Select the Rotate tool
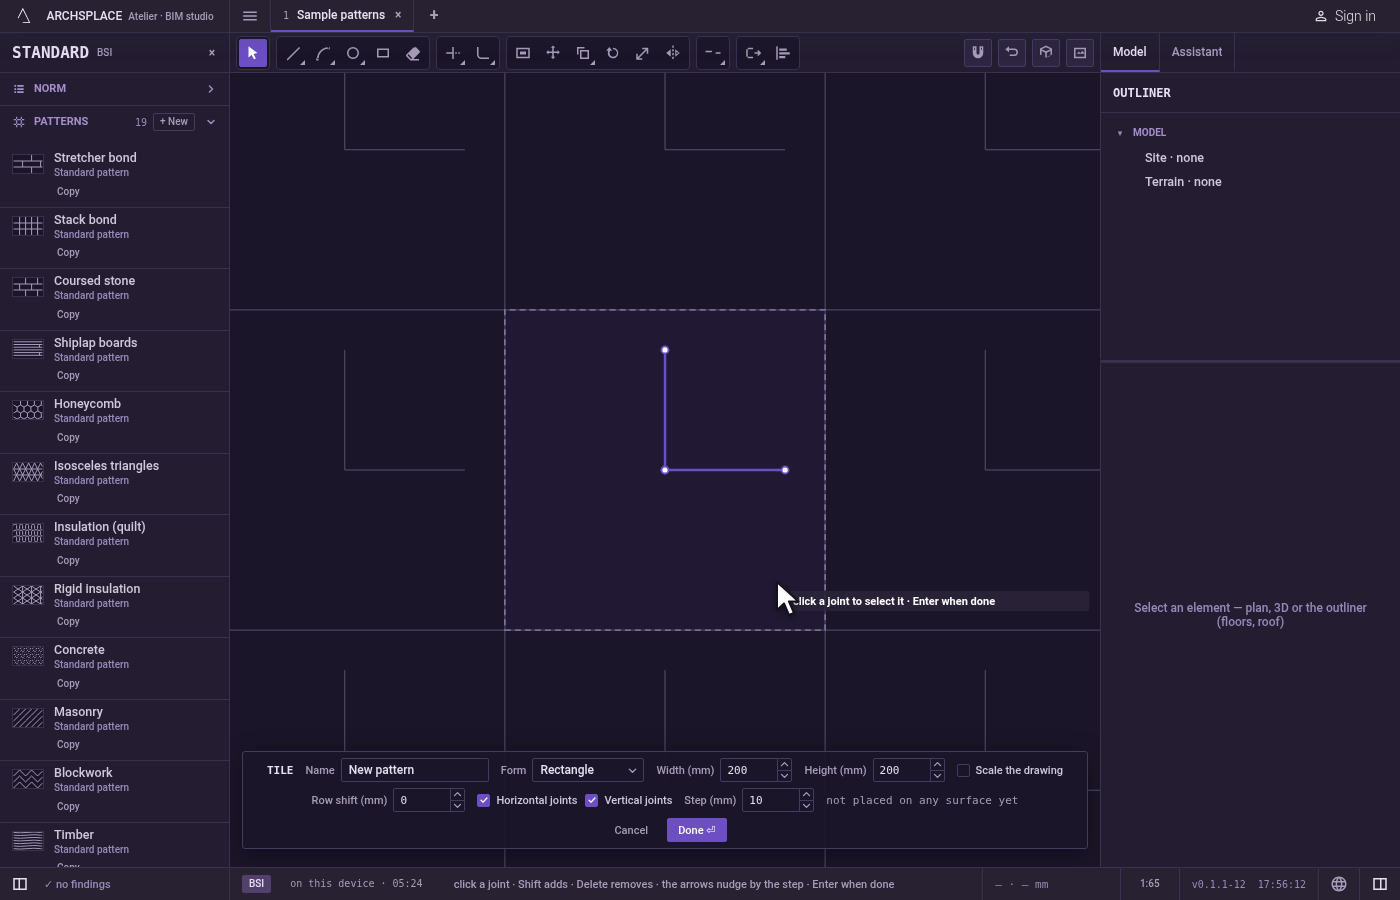This screenshot has width=1400, height=900. (613, 53)
